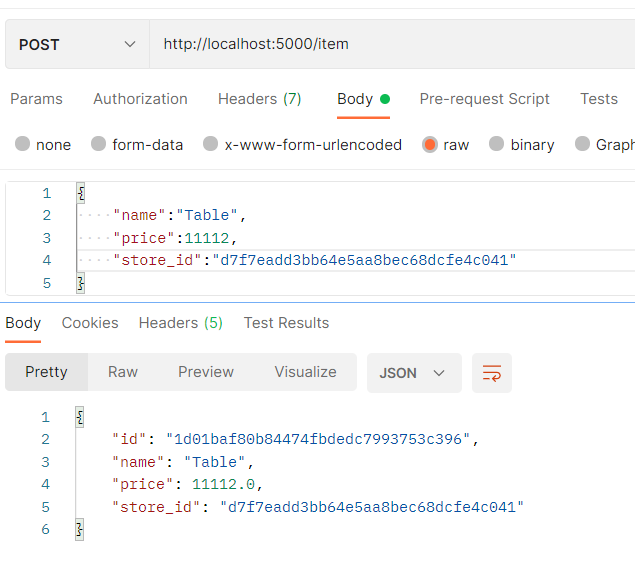Open Pre-request Script tab
Screen dimensions: 635x569
coord(484,99)
